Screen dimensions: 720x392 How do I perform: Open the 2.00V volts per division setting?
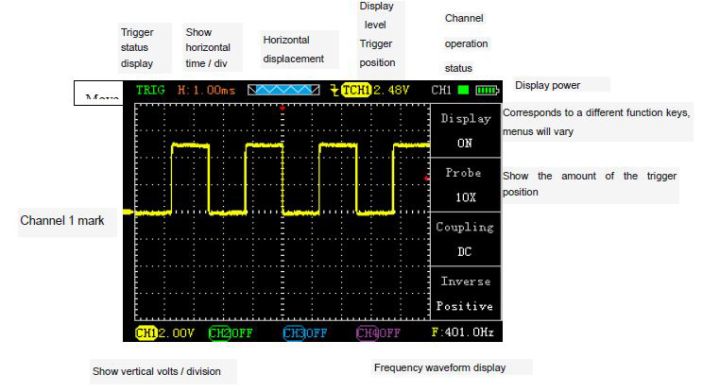click(176, 333)
